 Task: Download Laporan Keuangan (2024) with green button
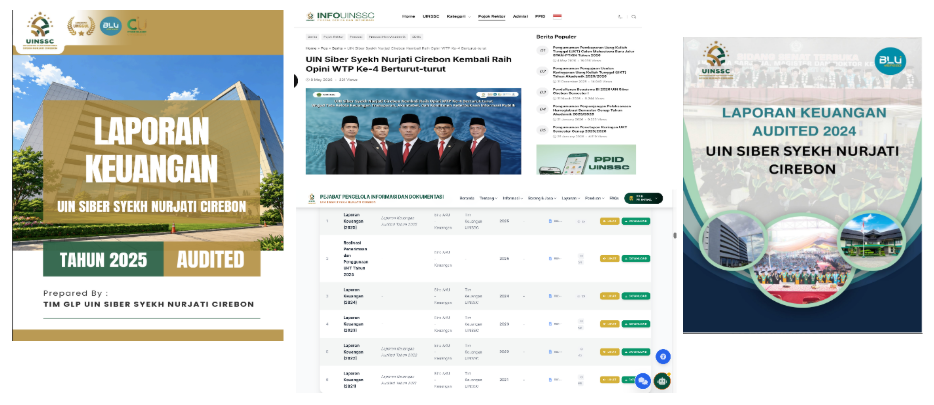[636, 296]
